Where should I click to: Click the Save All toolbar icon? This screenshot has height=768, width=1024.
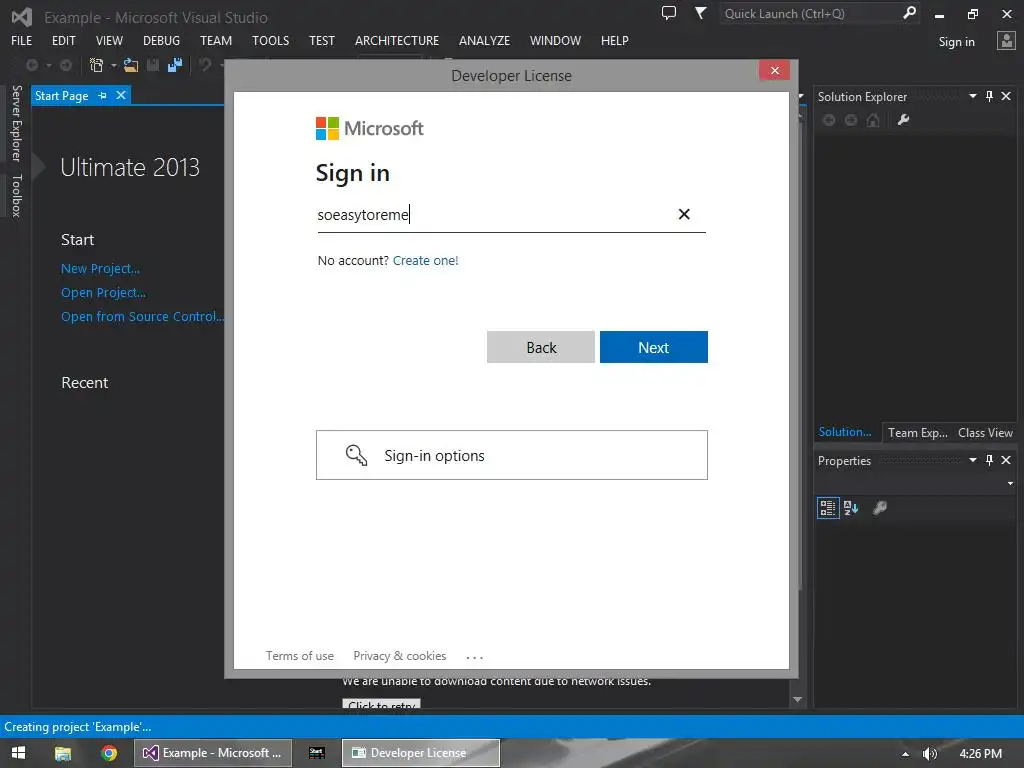click(x=174, y=65)
